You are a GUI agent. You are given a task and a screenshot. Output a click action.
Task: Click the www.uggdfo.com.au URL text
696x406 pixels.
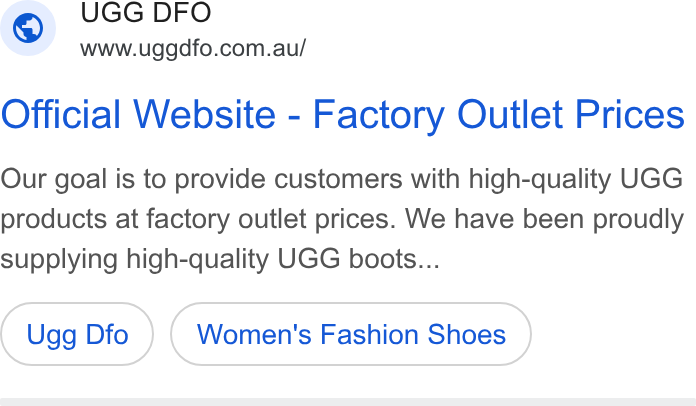(x=193, y=48)
